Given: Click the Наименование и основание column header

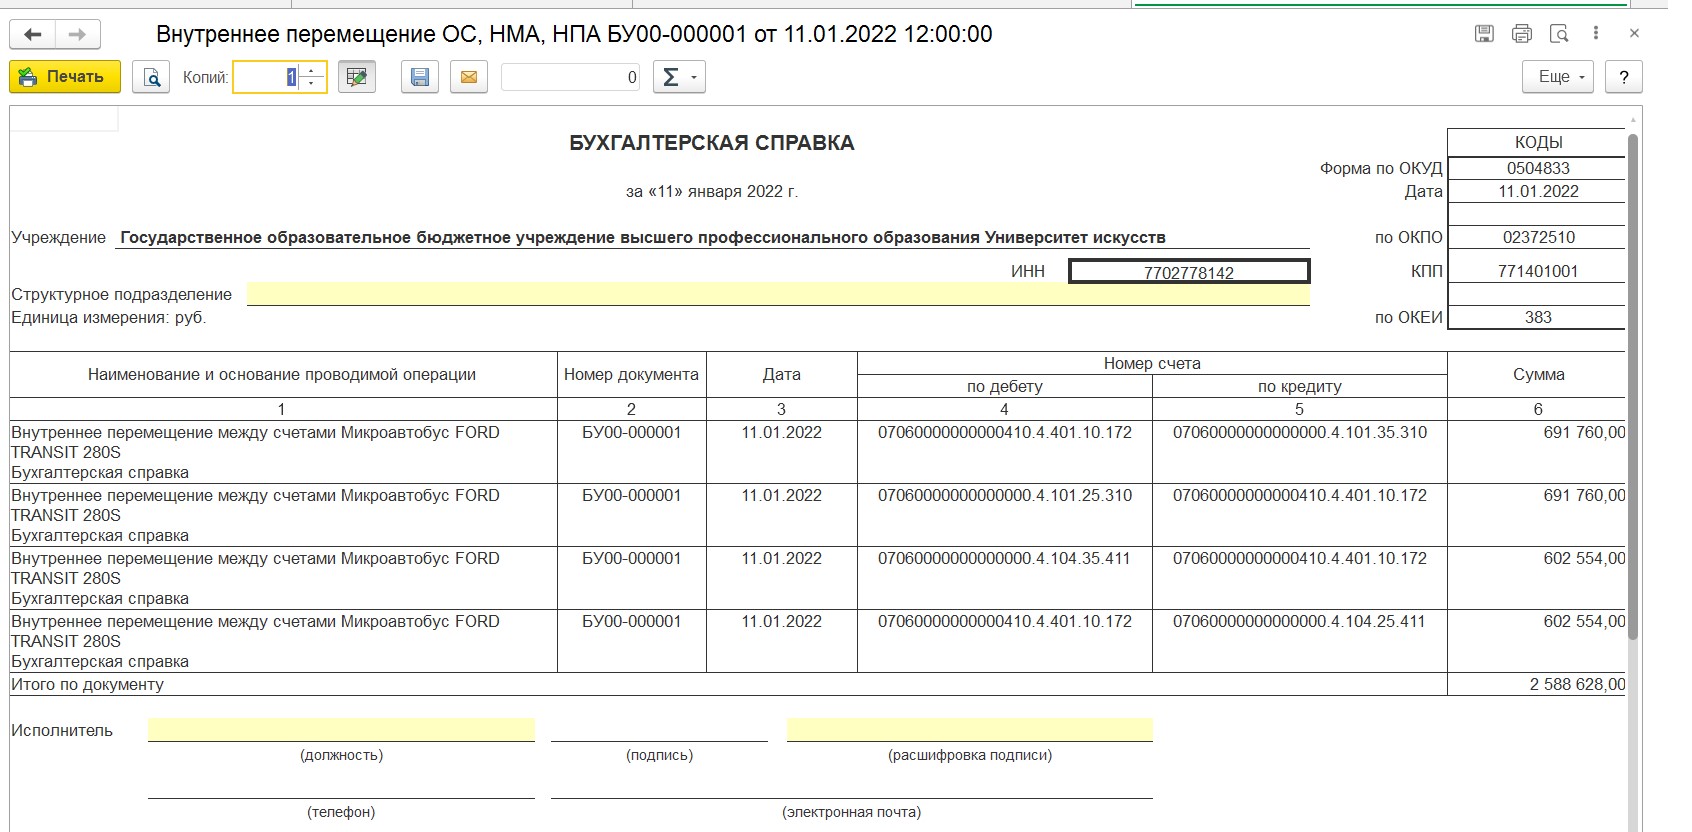Looking at the screenshot, I should coord(282,374).
